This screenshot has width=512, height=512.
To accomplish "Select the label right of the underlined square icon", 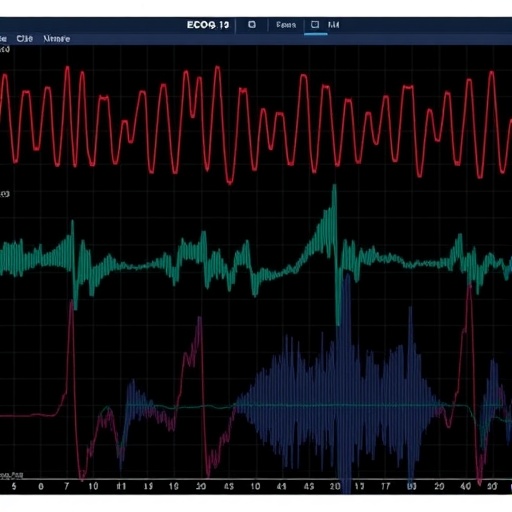I will 333,25.
